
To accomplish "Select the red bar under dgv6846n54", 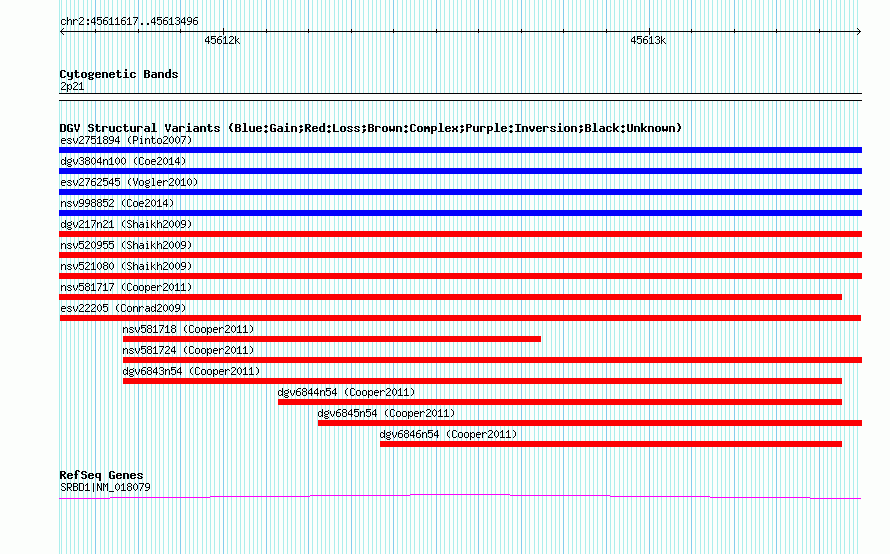I will pyautogui.click(x=611, y=444).
